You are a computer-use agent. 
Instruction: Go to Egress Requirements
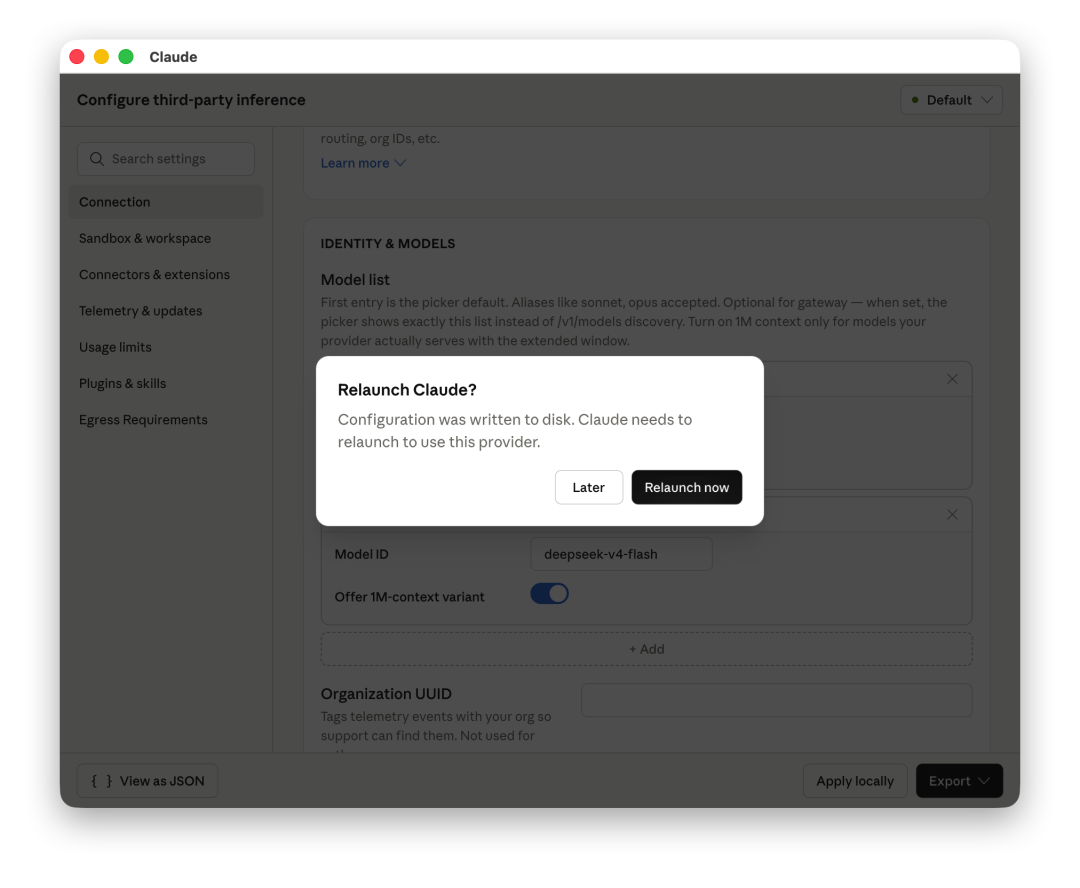pyautogui.click(x=143, y=420)
